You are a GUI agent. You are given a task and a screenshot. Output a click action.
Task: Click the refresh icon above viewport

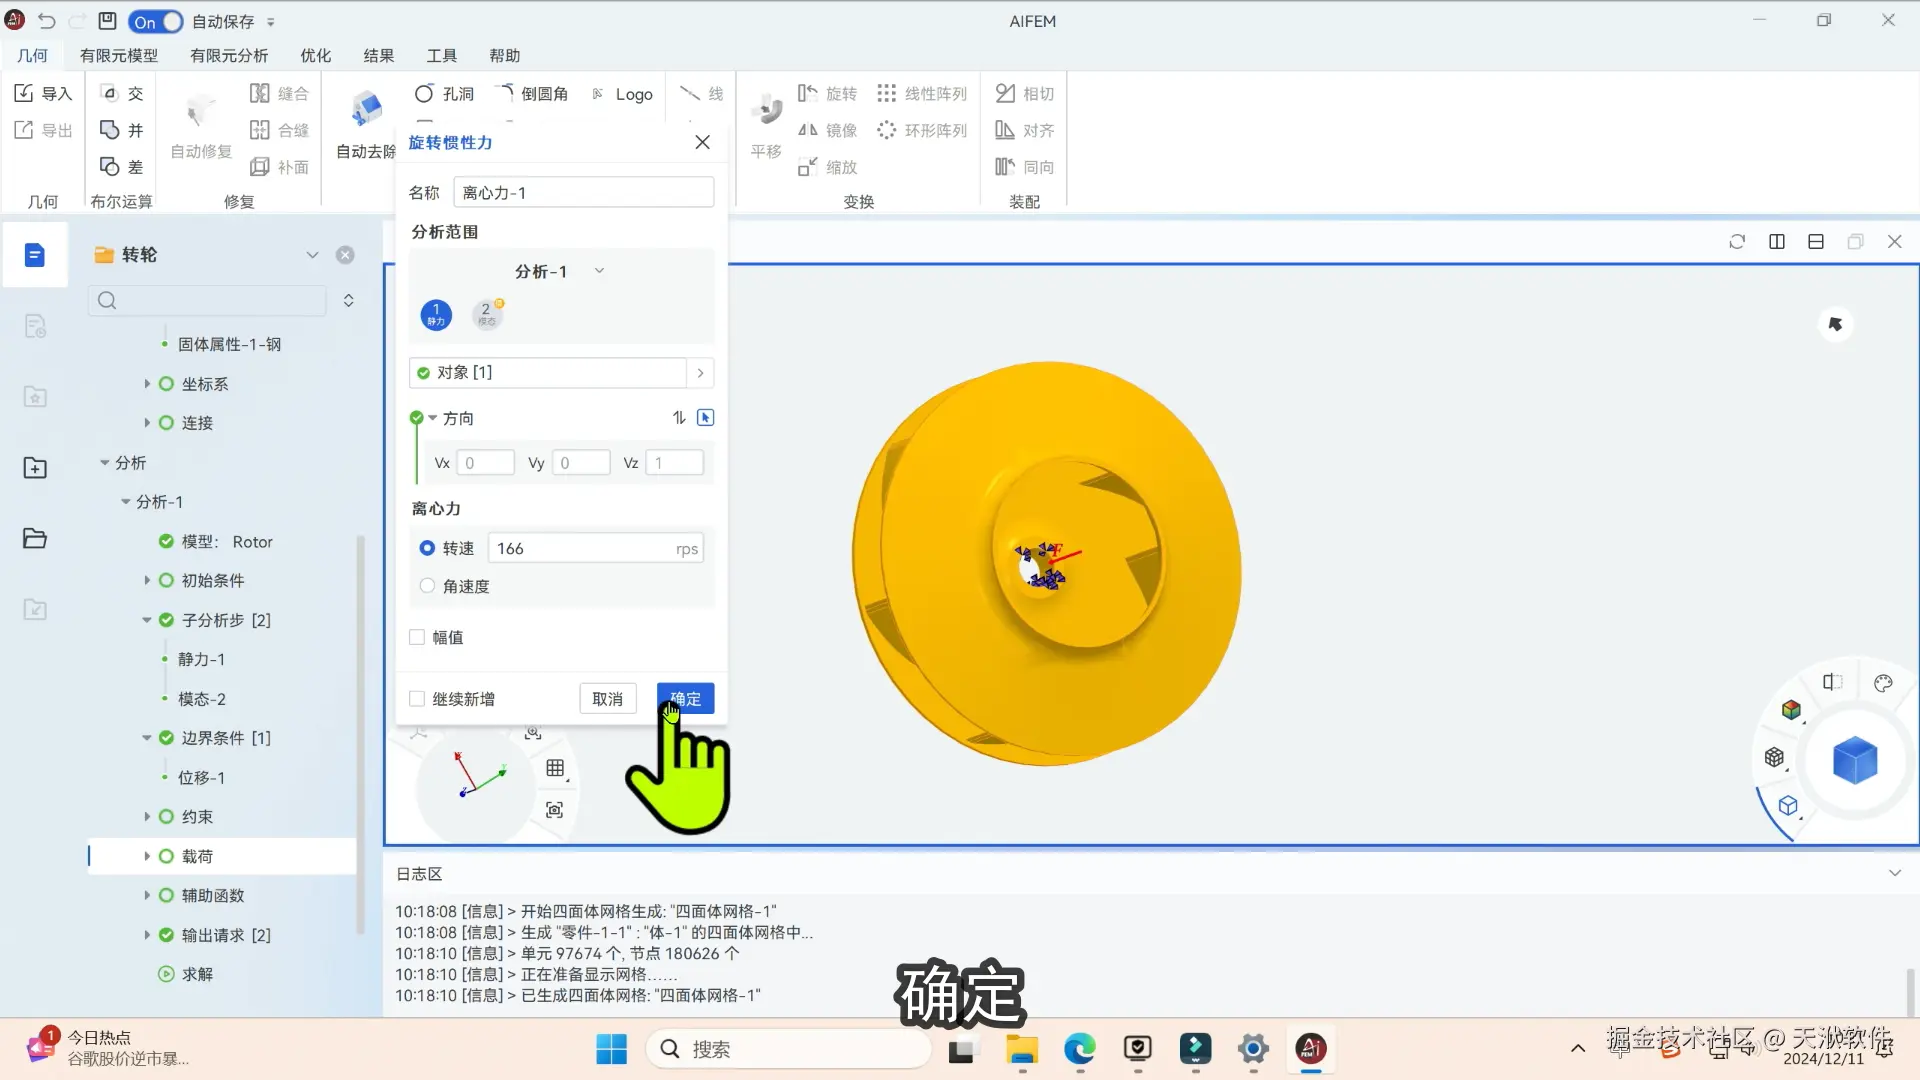[1737, 242]
